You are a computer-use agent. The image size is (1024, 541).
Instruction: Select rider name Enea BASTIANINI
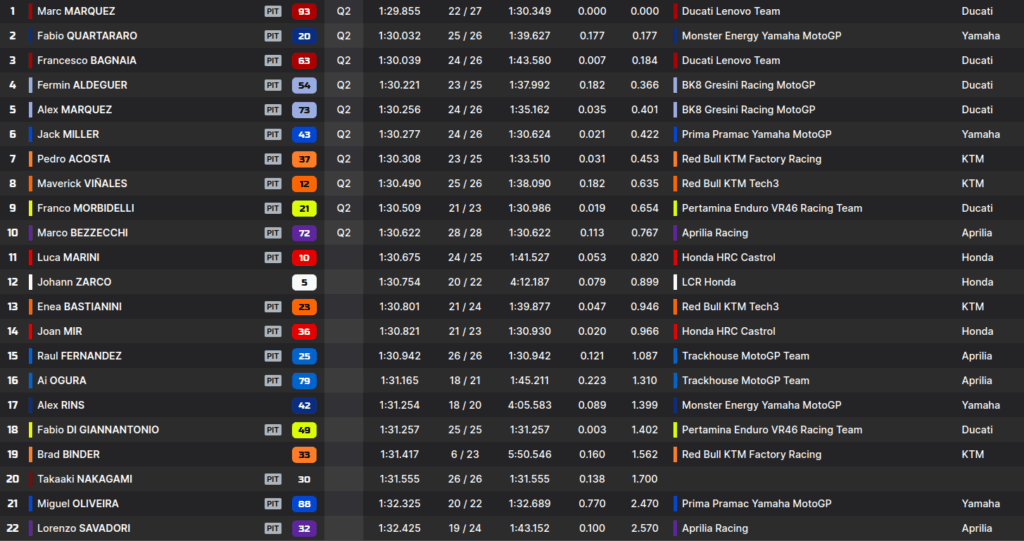tap(79, 306)
